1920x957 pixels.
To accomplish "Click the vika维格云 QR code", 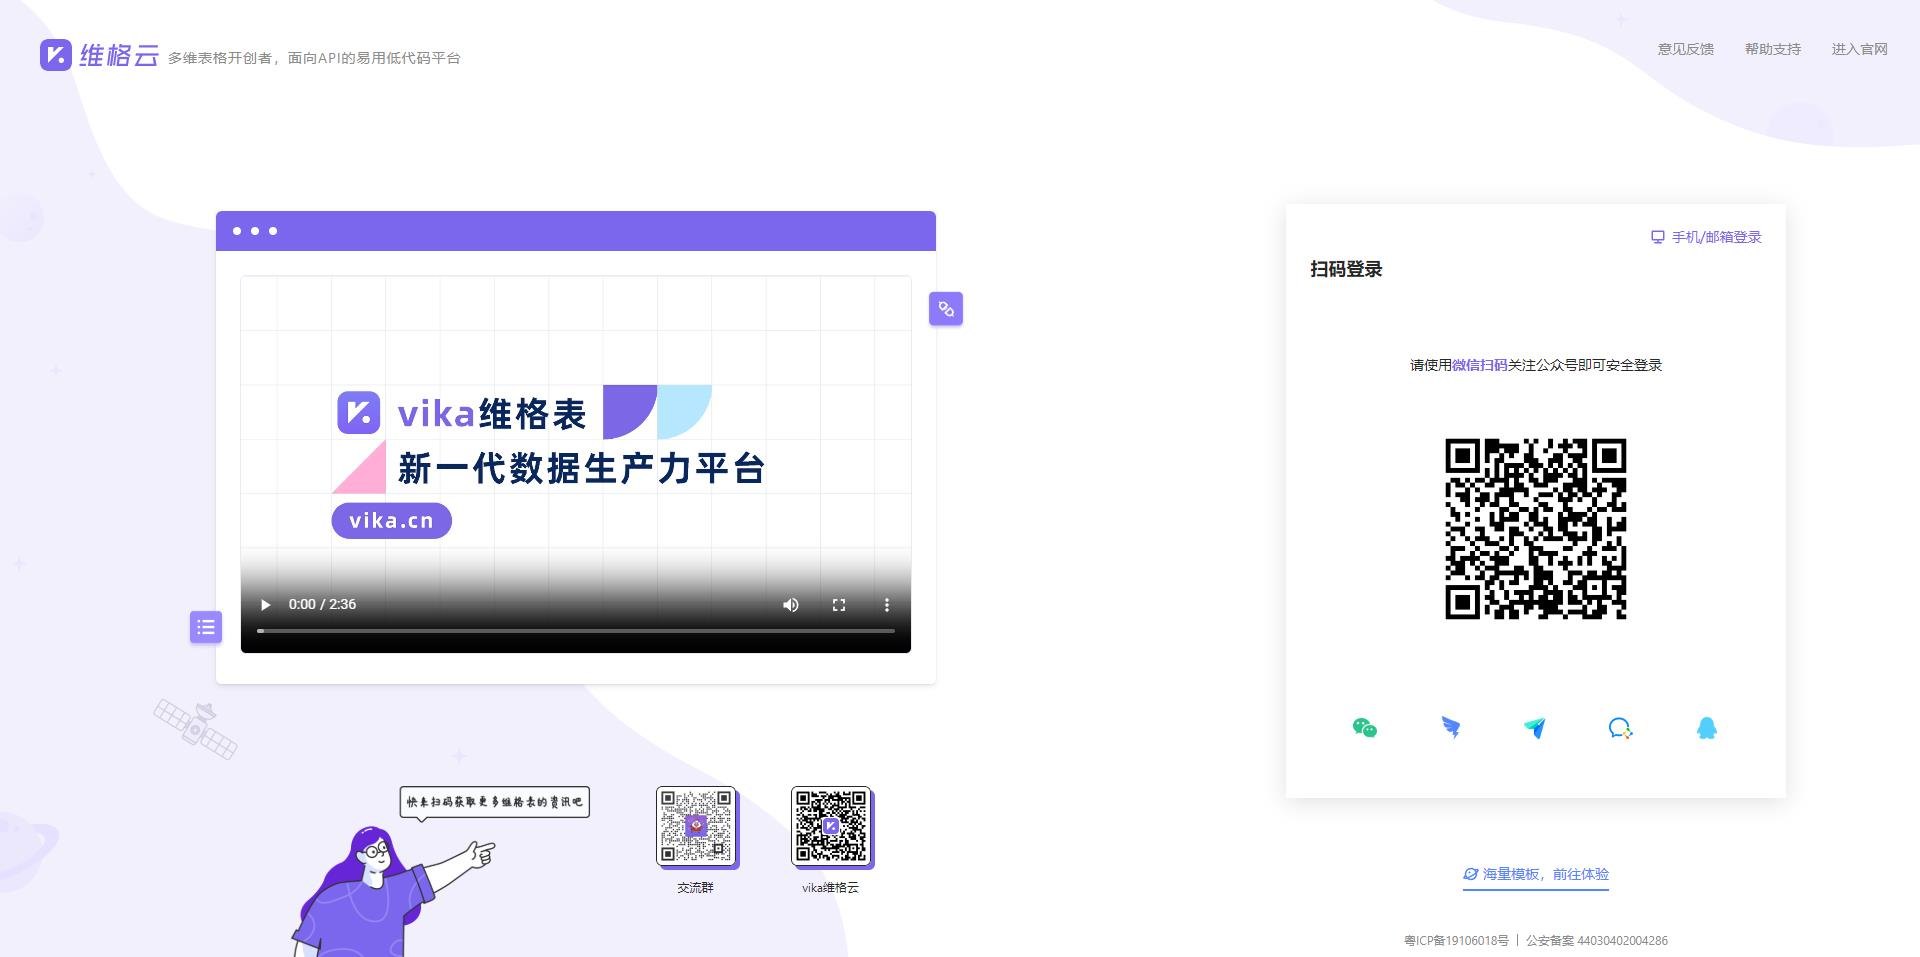I will (x=831, y=826).
